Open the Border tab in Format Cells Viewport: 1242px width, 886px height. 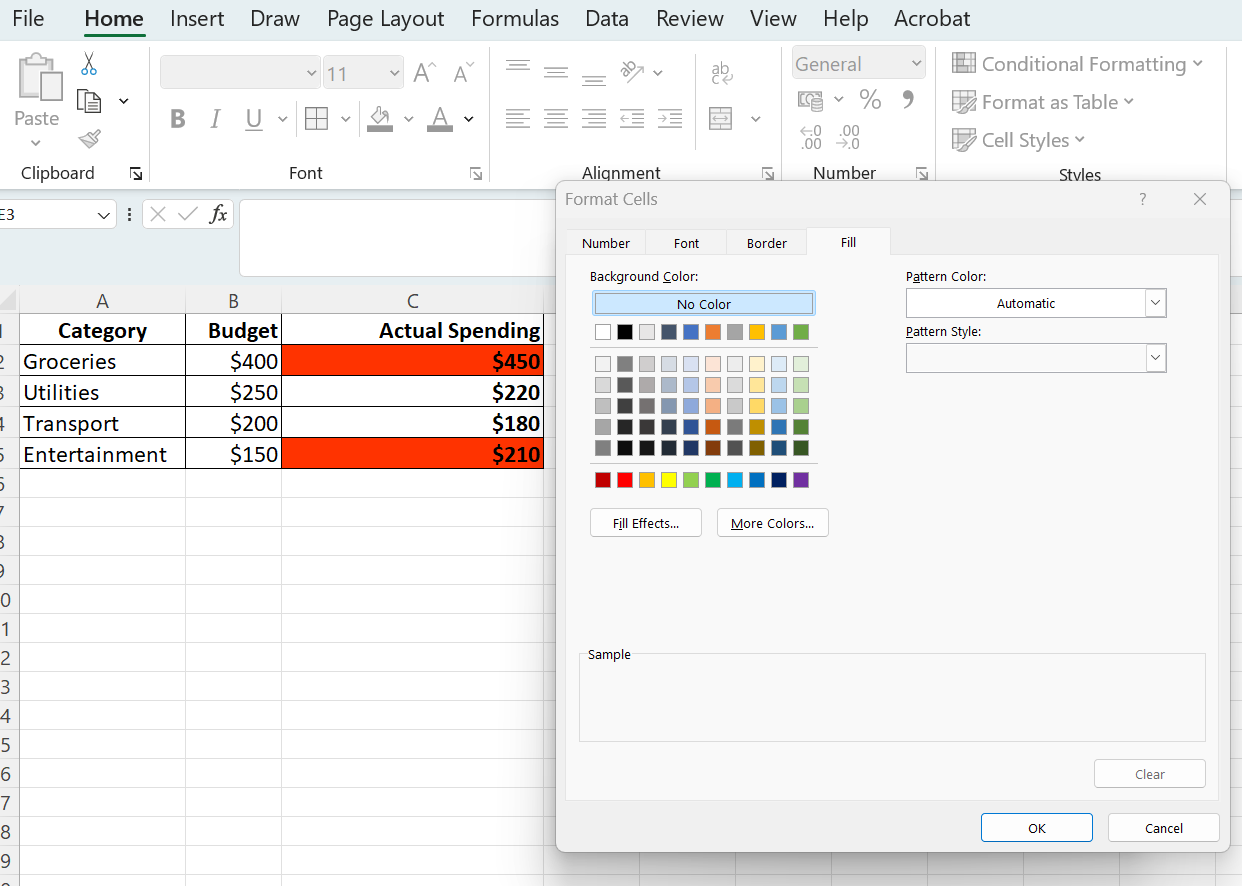pos(767,243)
